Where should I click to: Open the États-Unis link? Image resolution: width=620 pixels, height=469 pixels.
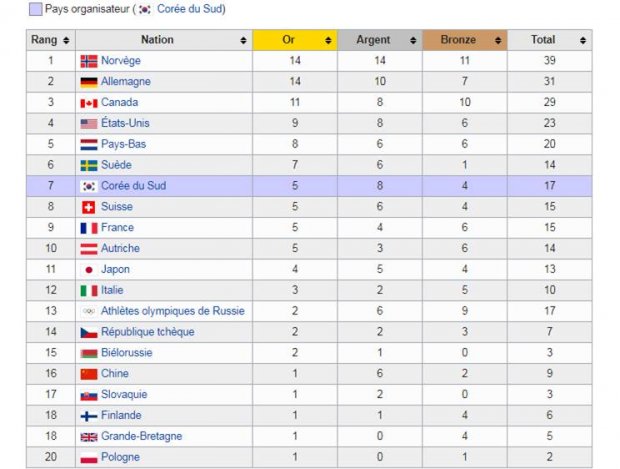click(x=125, y=124)
